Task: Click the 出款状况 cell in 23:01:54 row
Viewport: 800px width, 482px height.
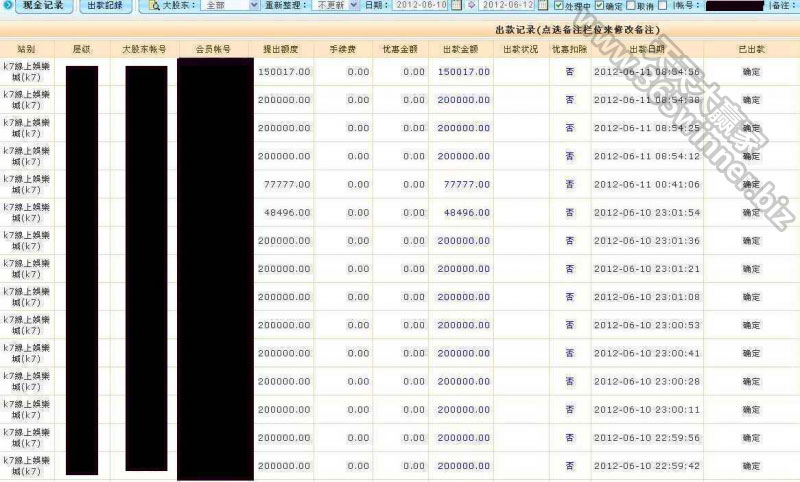Action: click(x=521, y=213)
